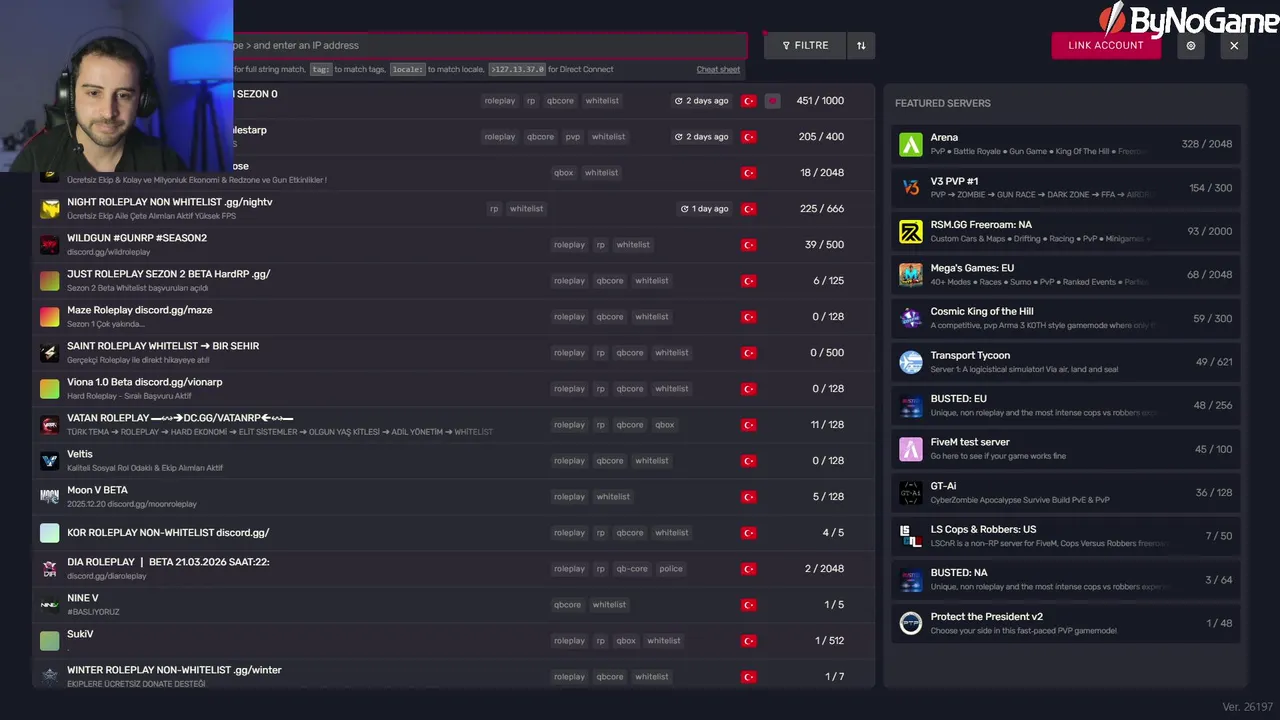Click the GT-Ai server icon

click(x=911, y=492)
